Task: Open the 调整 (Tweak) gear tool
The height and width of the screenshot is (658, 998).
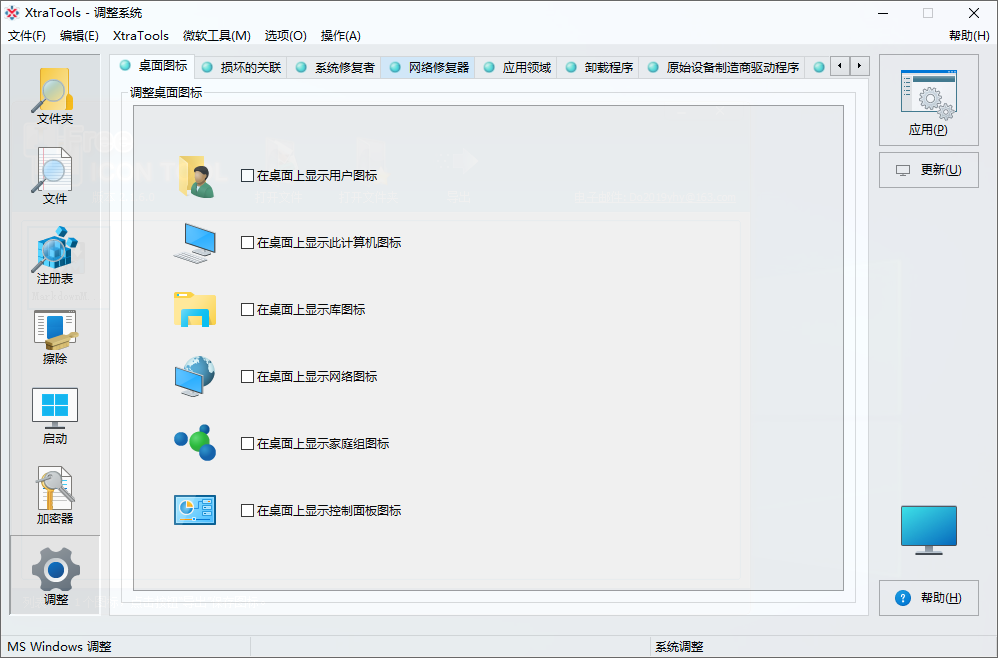Action: click(x=54, y=570)
